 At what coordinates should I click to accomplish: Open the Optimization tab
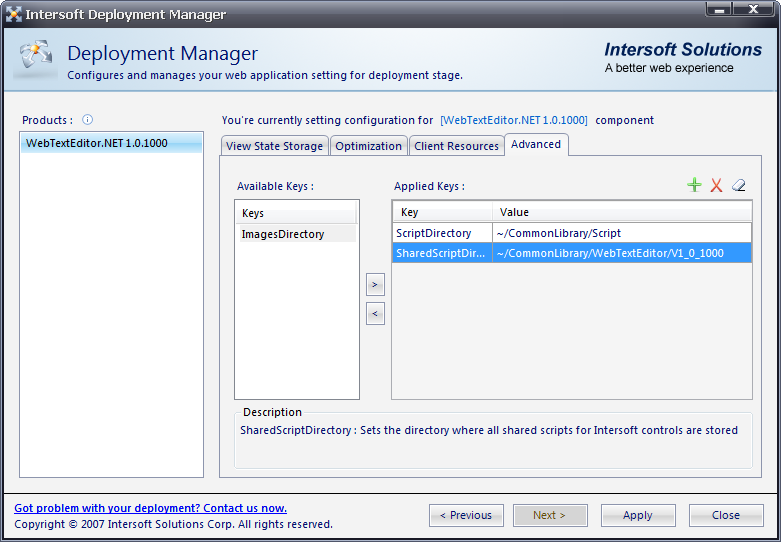(x=368, y=146)
